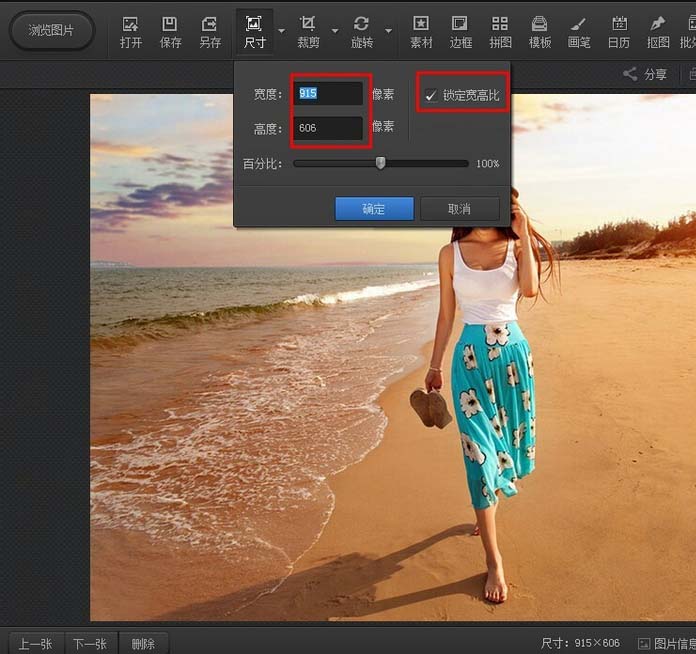Screen dimensions: 696x654
Task: Go to next image with 下一张
Action: [90, 643]
